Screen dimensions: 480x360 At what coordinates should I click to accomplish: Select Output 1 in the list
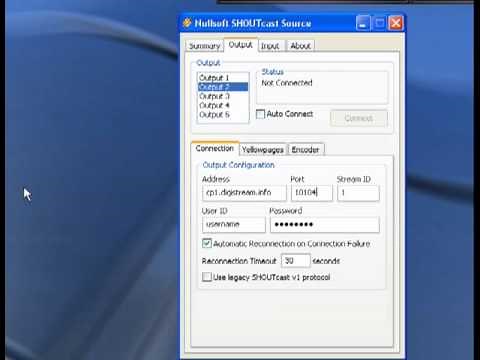tap(223, 78)
